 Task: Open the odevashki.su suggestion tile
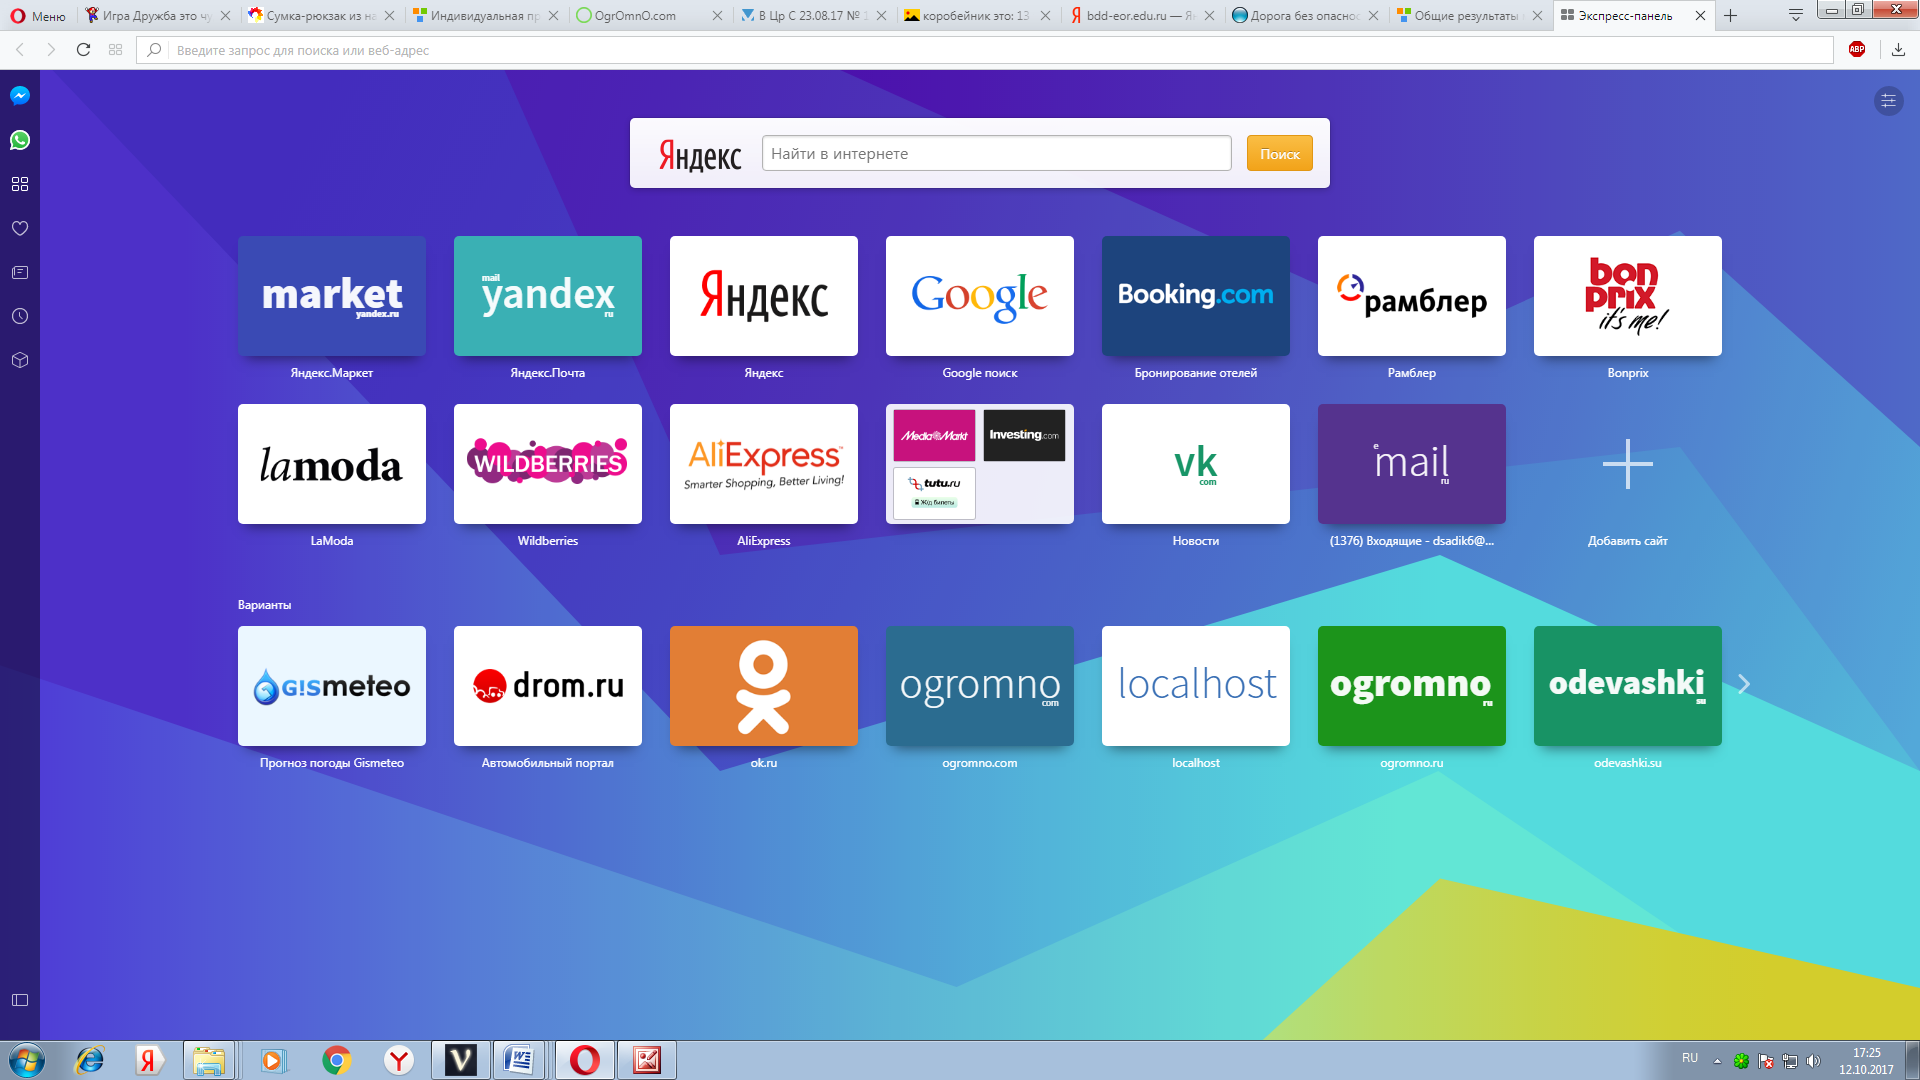pos(1628,686)
